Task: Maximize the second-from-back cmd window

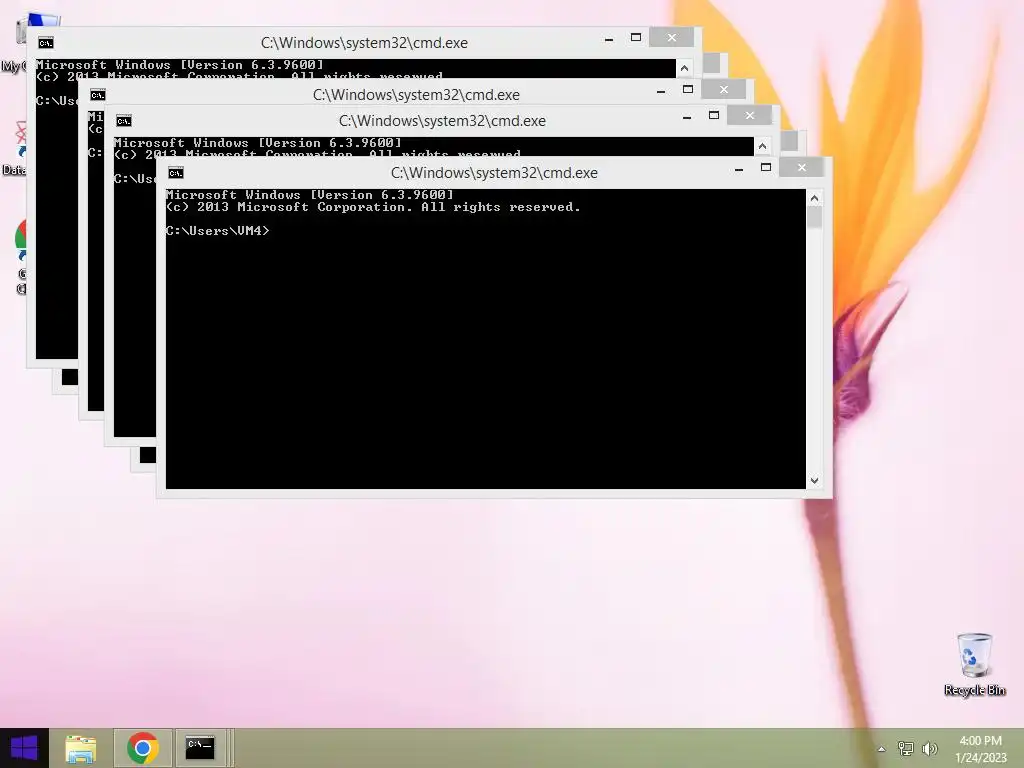Action: [x=688, y=89]
